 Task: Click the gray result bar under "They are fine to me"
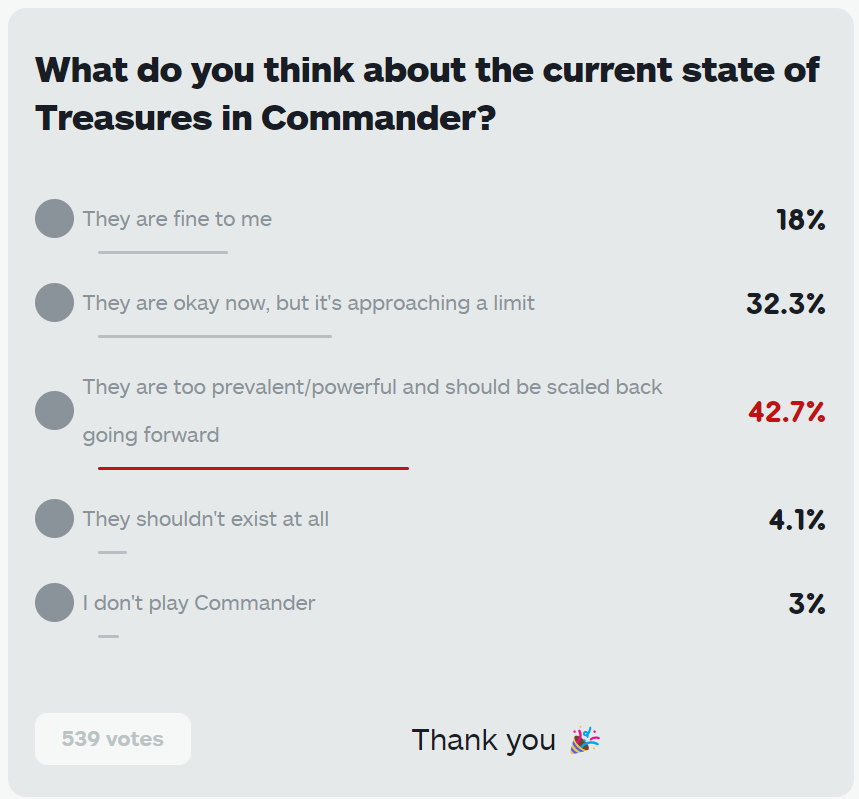coord(163,252)
